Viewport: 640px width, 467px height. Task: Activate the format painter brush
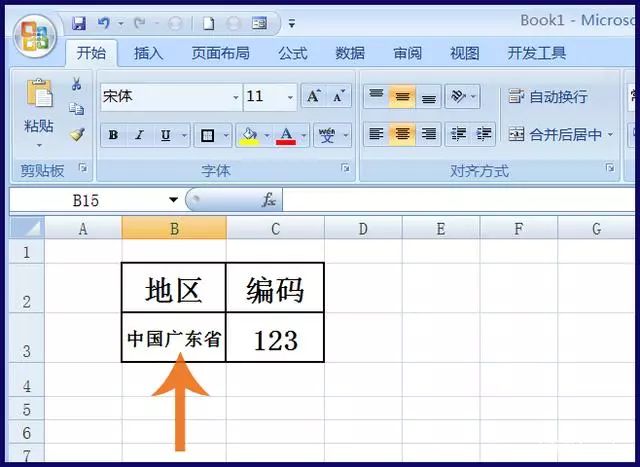[77, 135]
